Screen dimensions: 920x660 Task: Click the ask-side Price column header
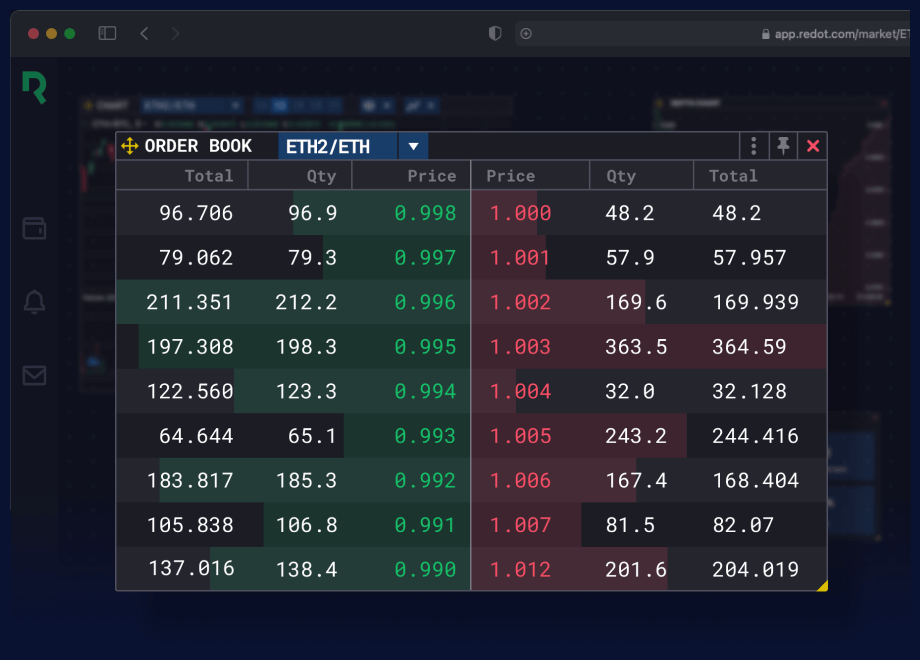510,176
